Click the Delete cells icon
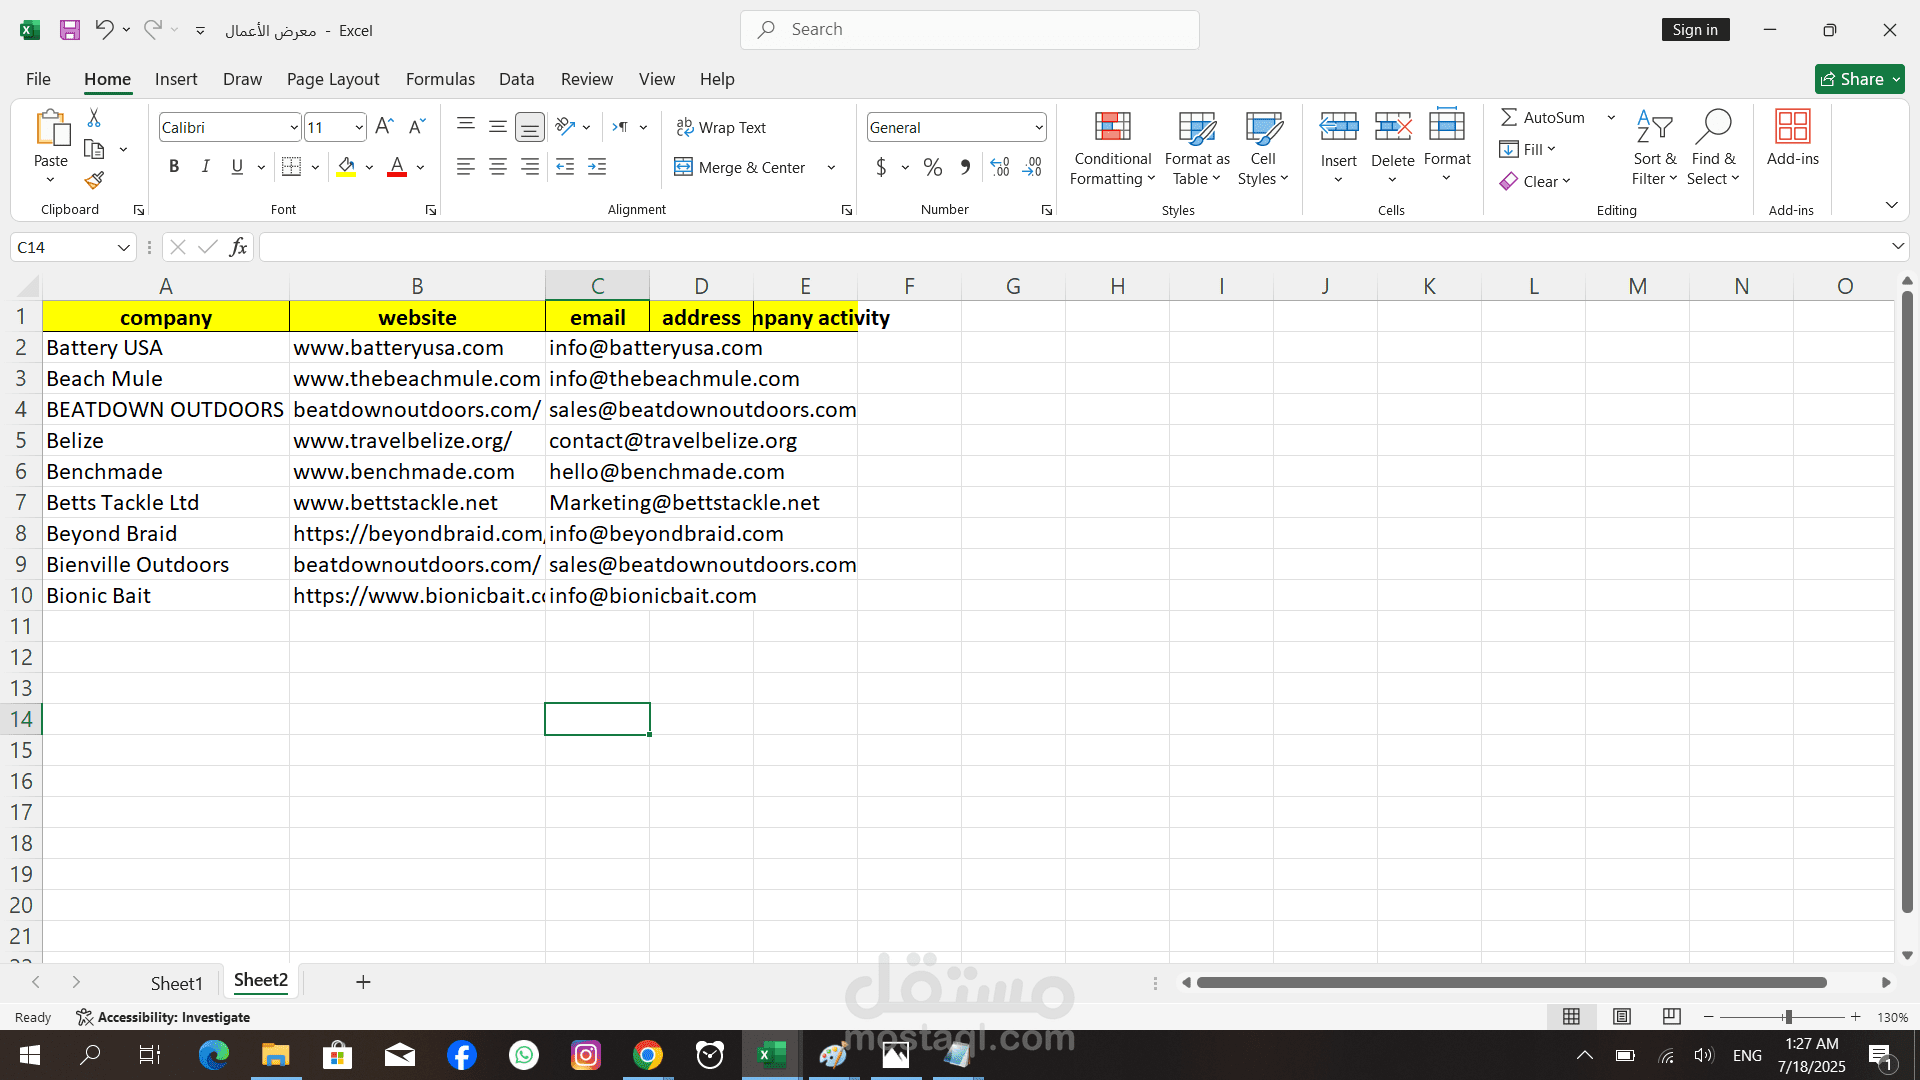 point(1393,127)
